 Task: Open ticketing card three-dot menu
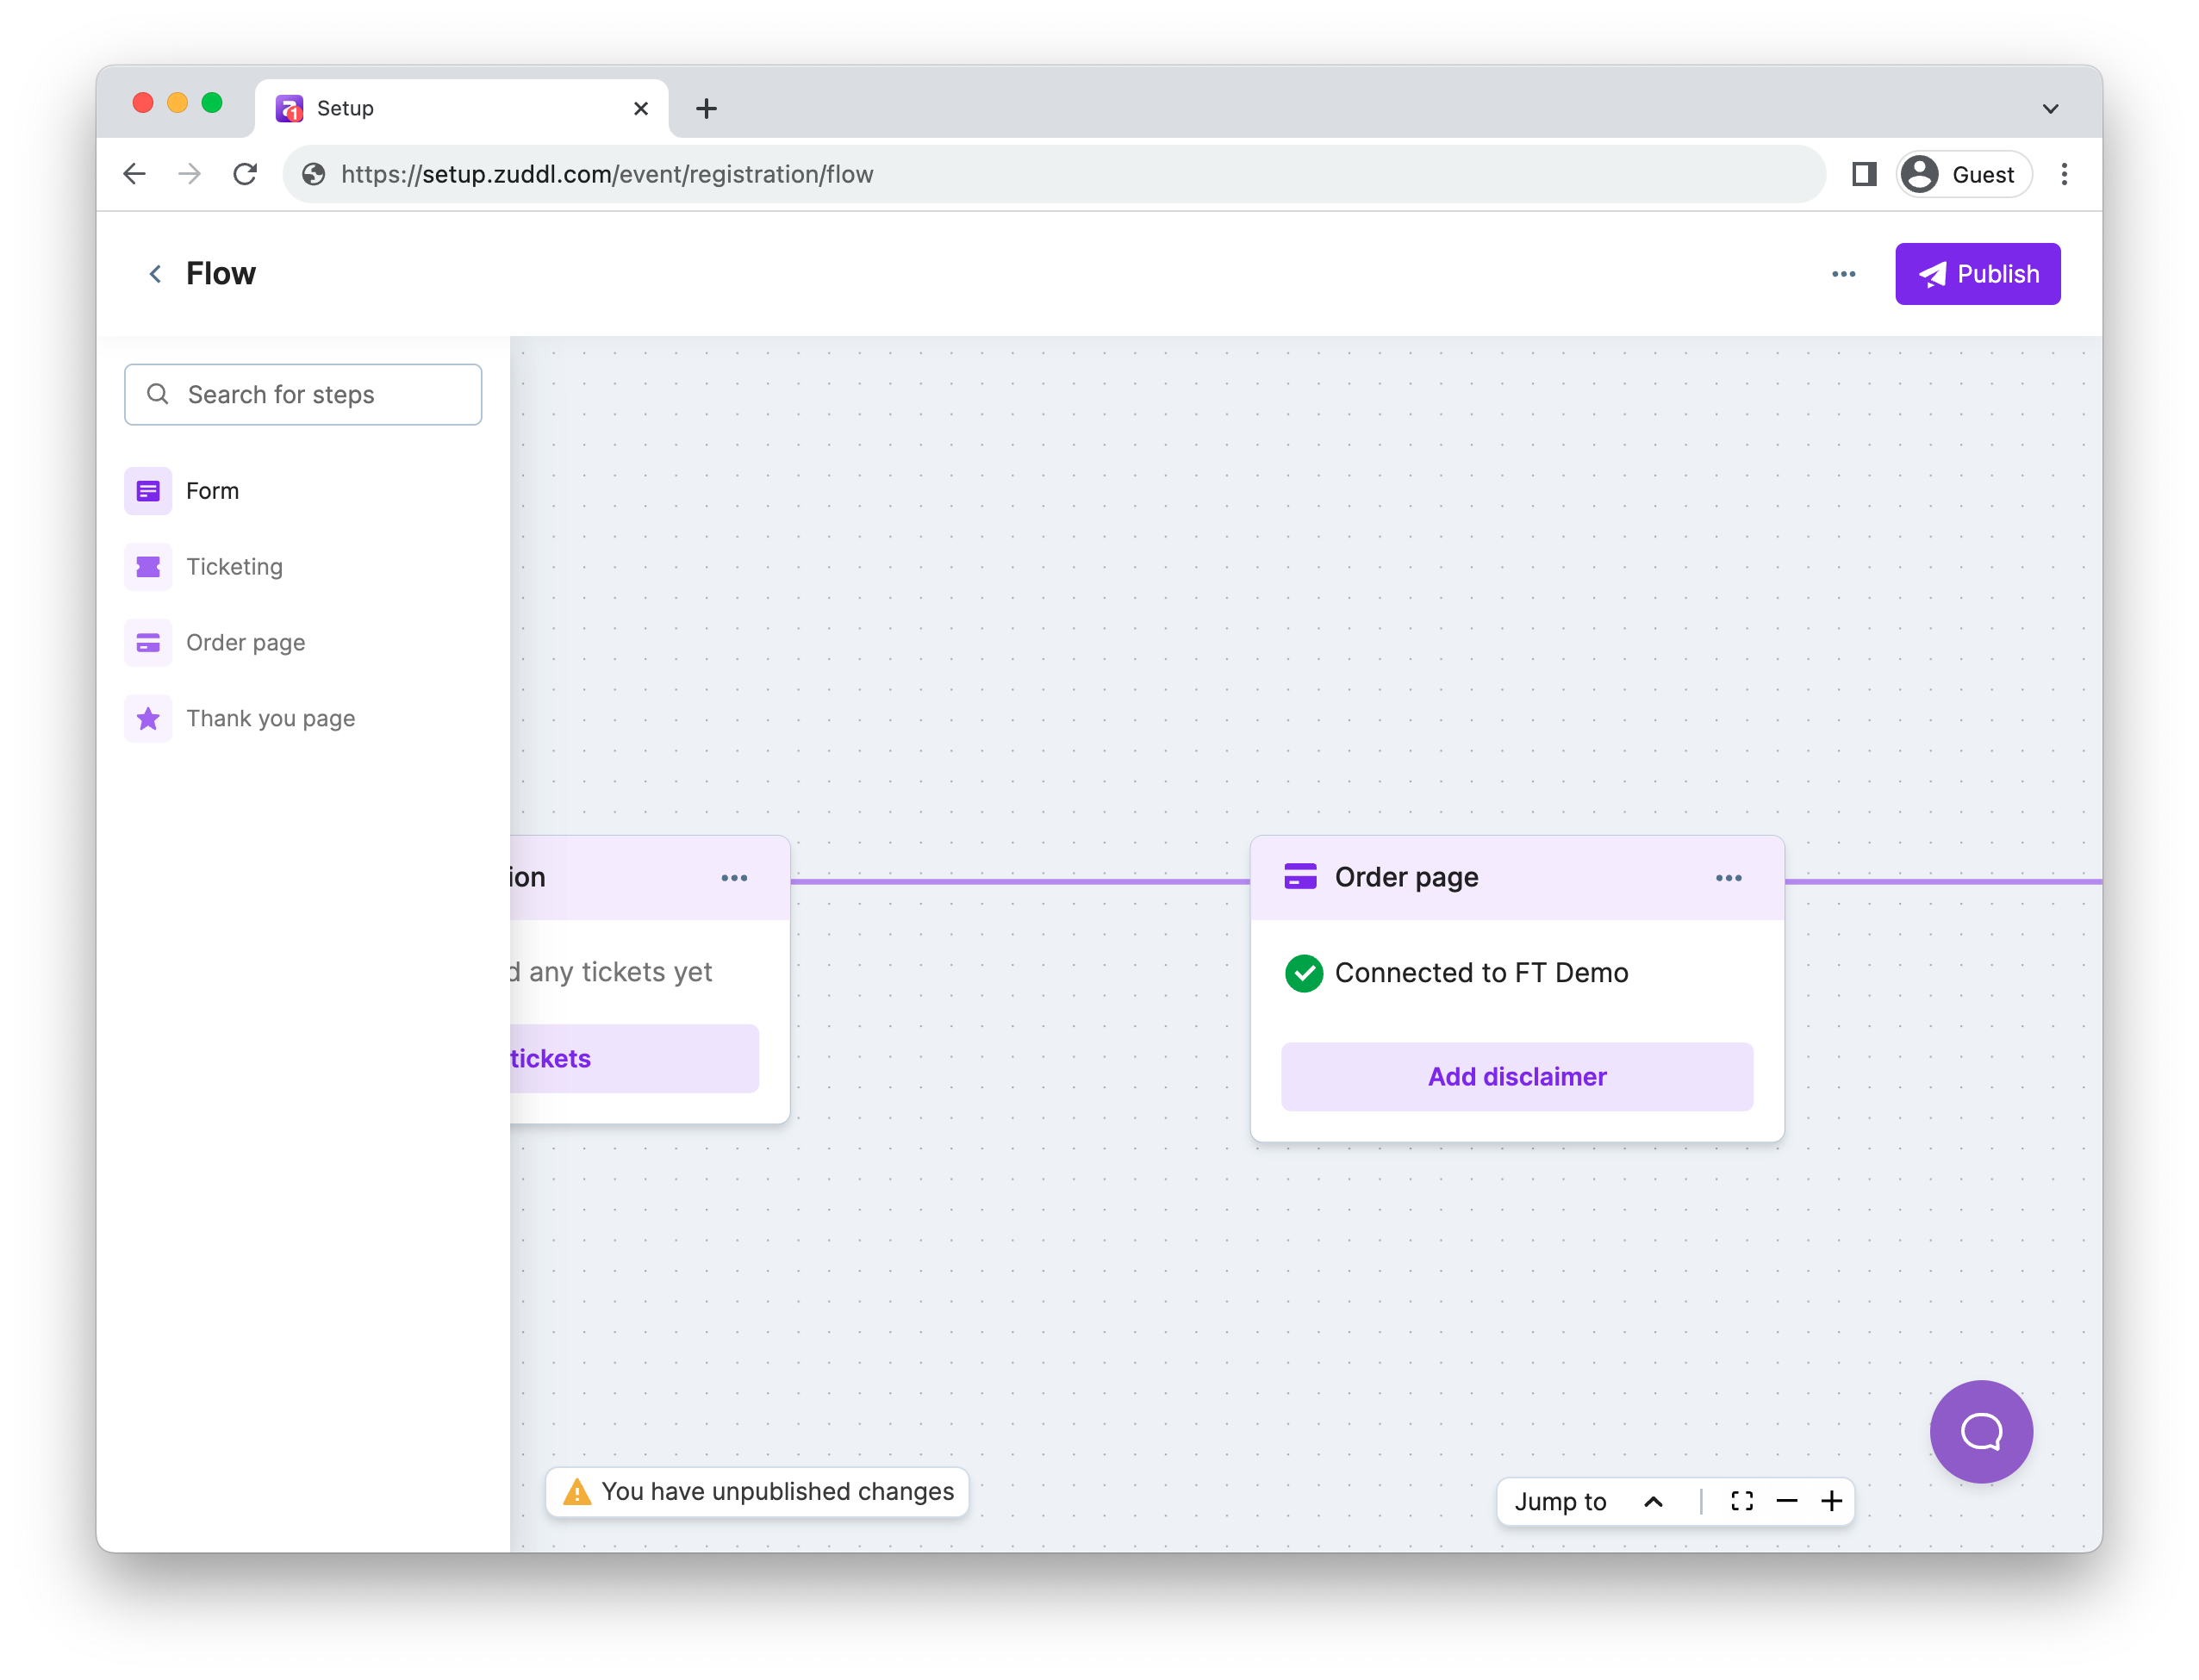[x=734, y=878]
